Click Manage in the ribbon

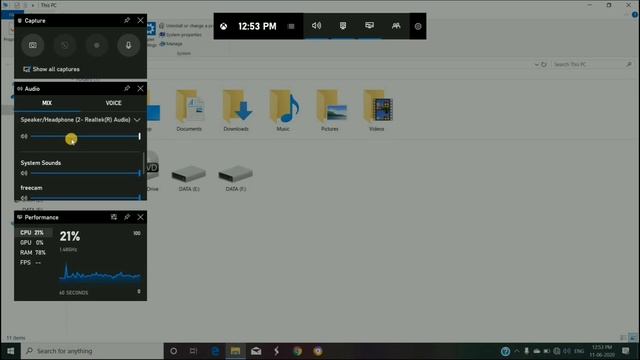coord(171,44)
